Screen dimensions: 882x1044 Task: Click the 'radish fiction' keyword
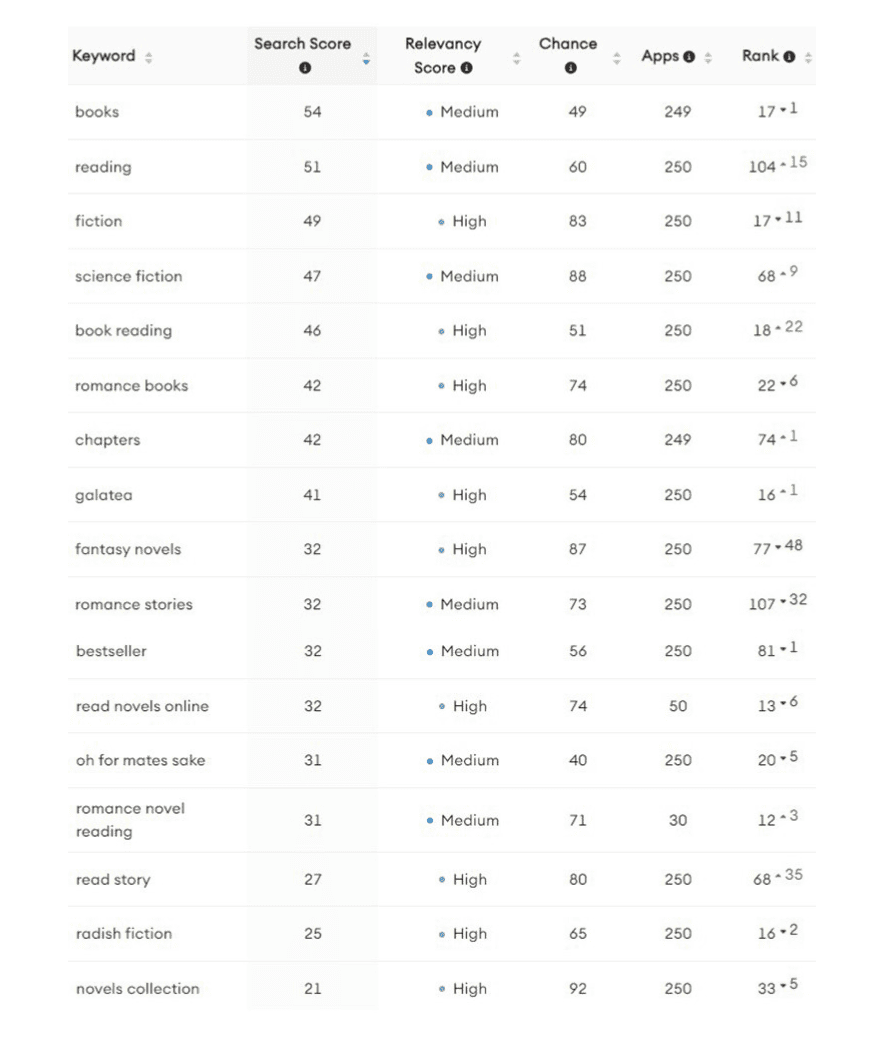(x=123, y=933)
